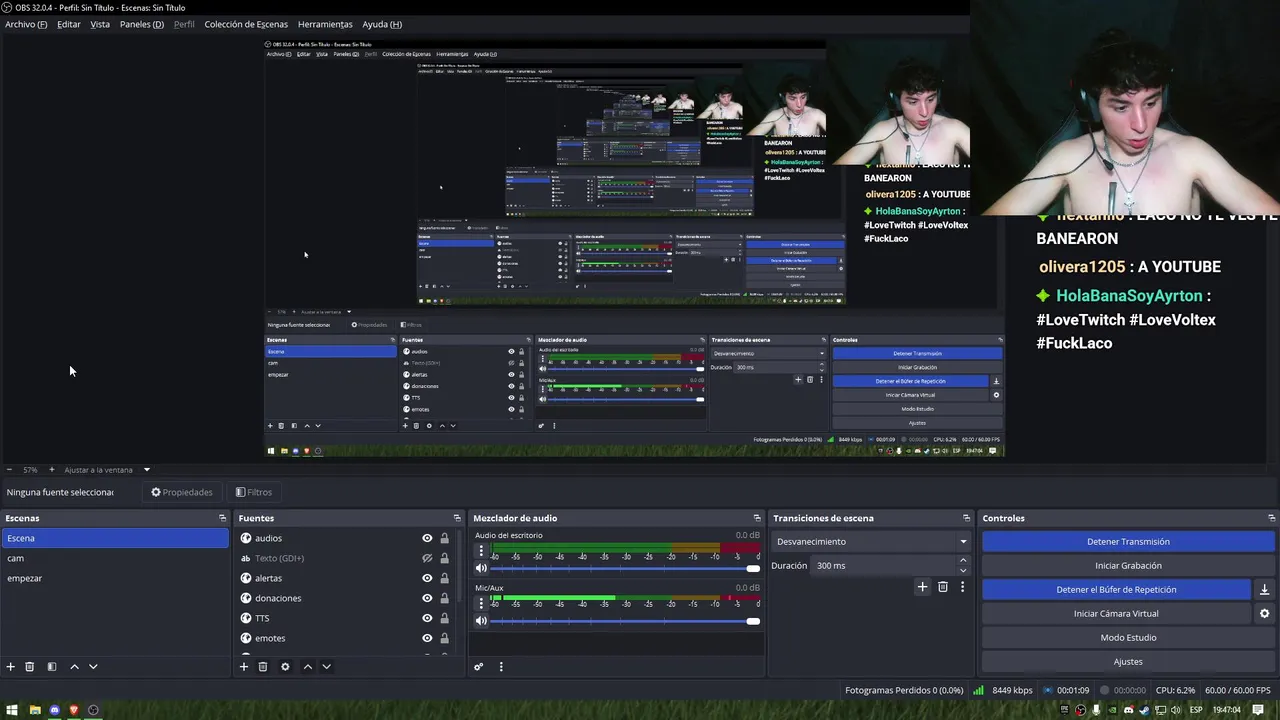Open the Colección de Escenas menu
The image size is (1280, 720).
[x=246, y=24]
